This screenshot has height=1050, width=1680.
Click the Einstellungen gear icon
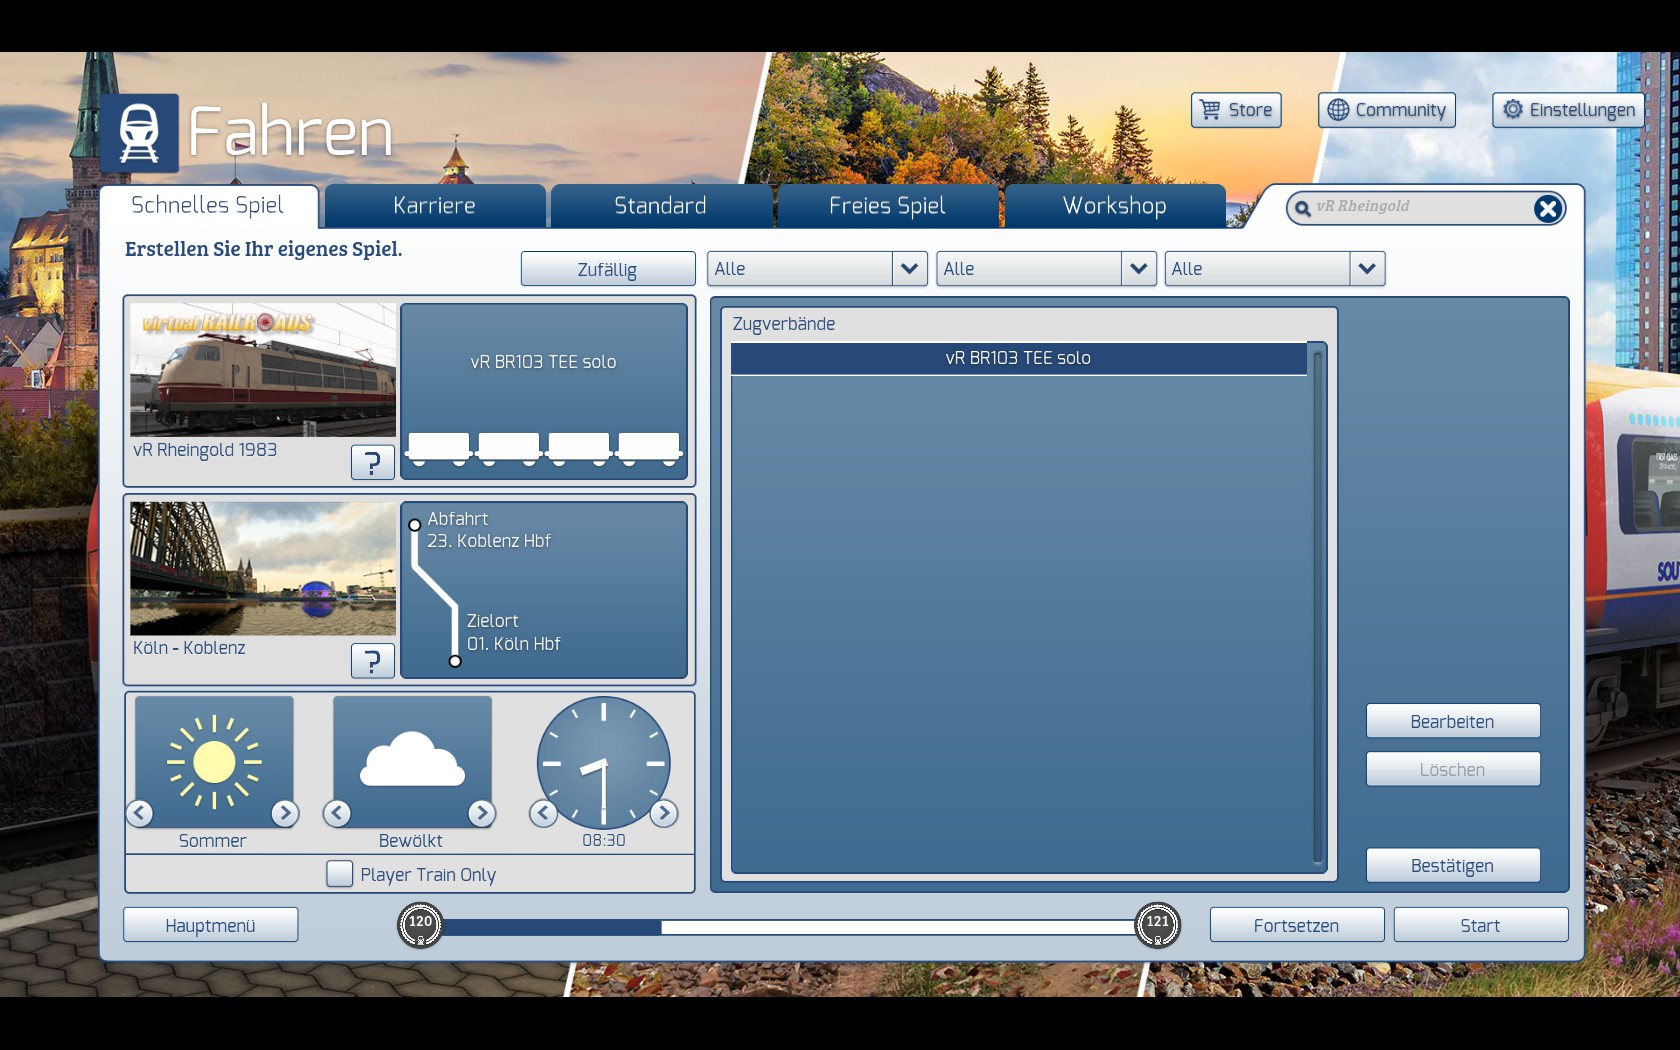(1513, 109)
